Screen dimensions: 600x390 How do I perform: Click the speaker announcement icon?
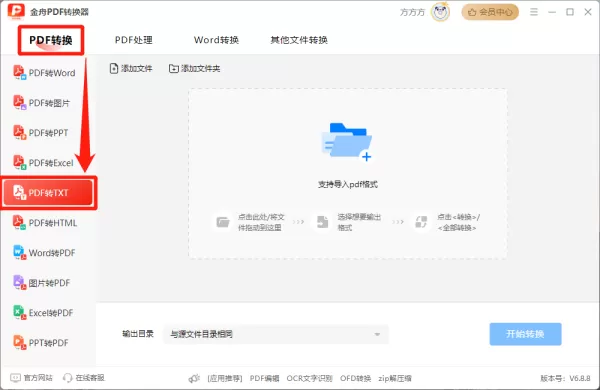[x=194, y=379]
